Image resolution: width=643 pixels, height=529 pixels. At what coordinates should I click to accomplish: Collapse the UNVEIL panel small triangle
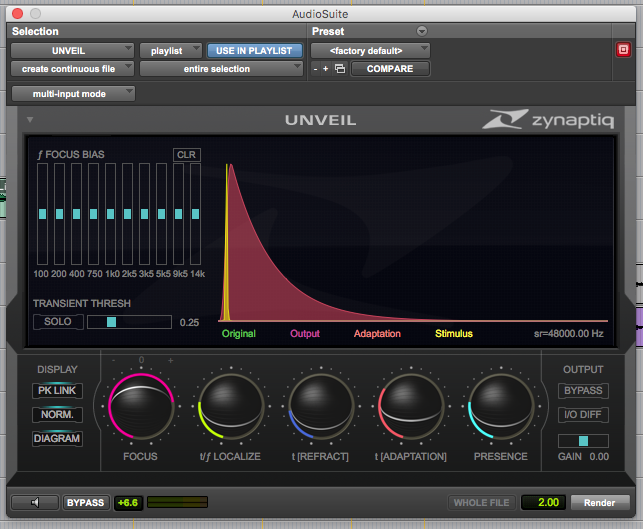(30, 120)
